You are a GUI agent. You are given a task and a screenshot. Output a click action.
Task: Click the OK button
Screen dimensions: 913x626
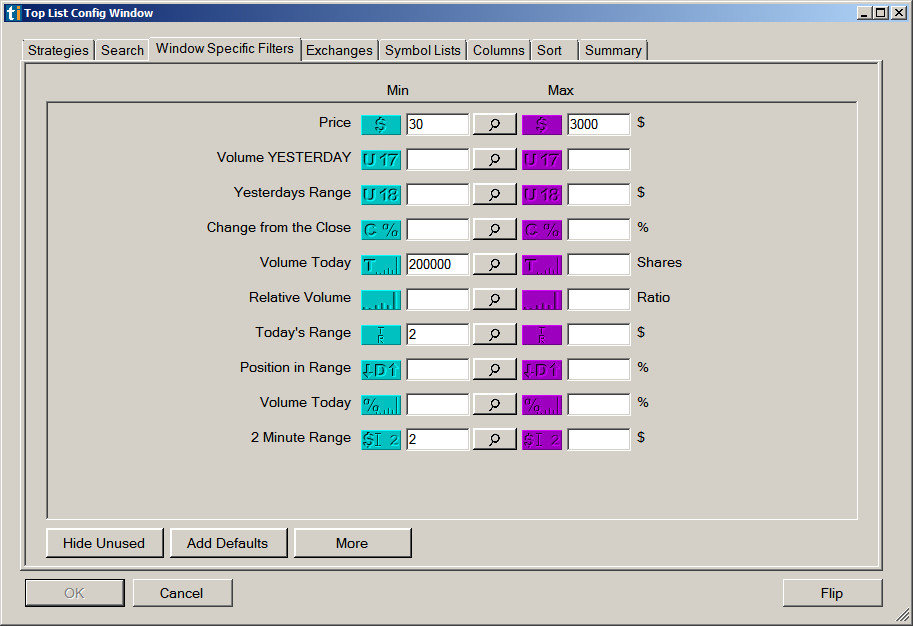[x=75, y=593]
